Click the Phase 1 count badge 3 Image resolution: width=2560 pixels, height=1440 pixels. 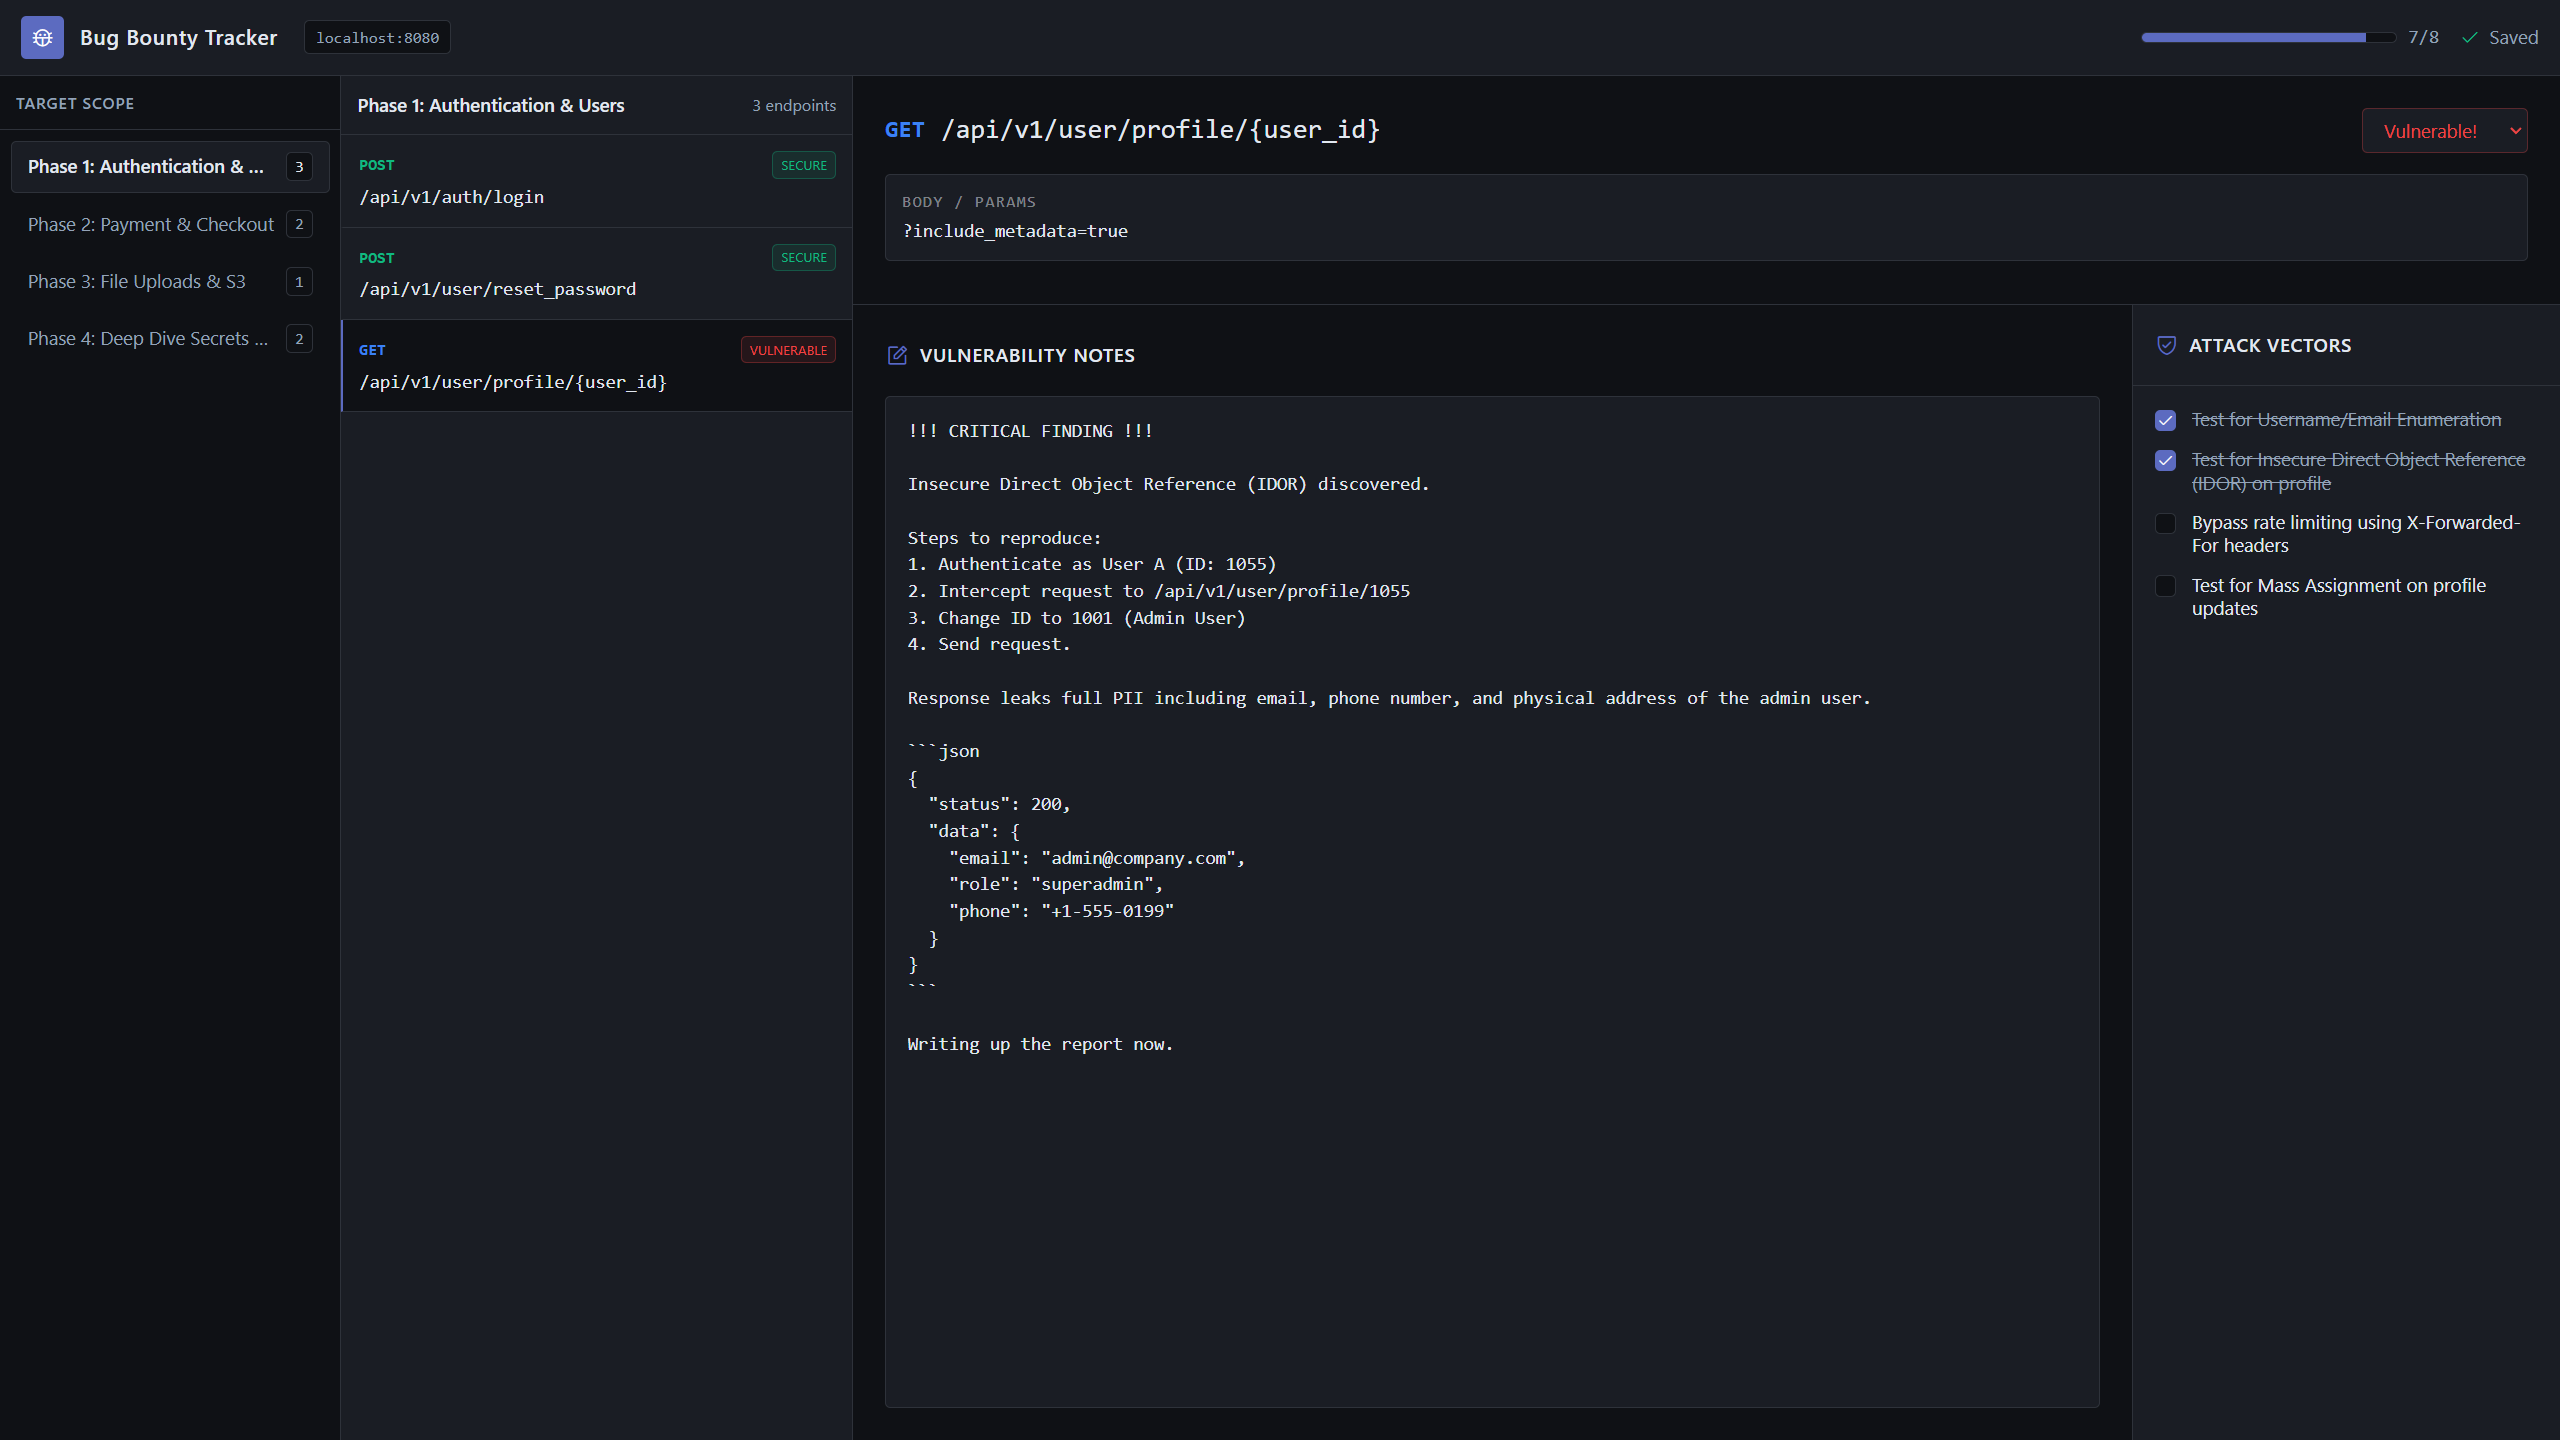[x=299, y=167]
